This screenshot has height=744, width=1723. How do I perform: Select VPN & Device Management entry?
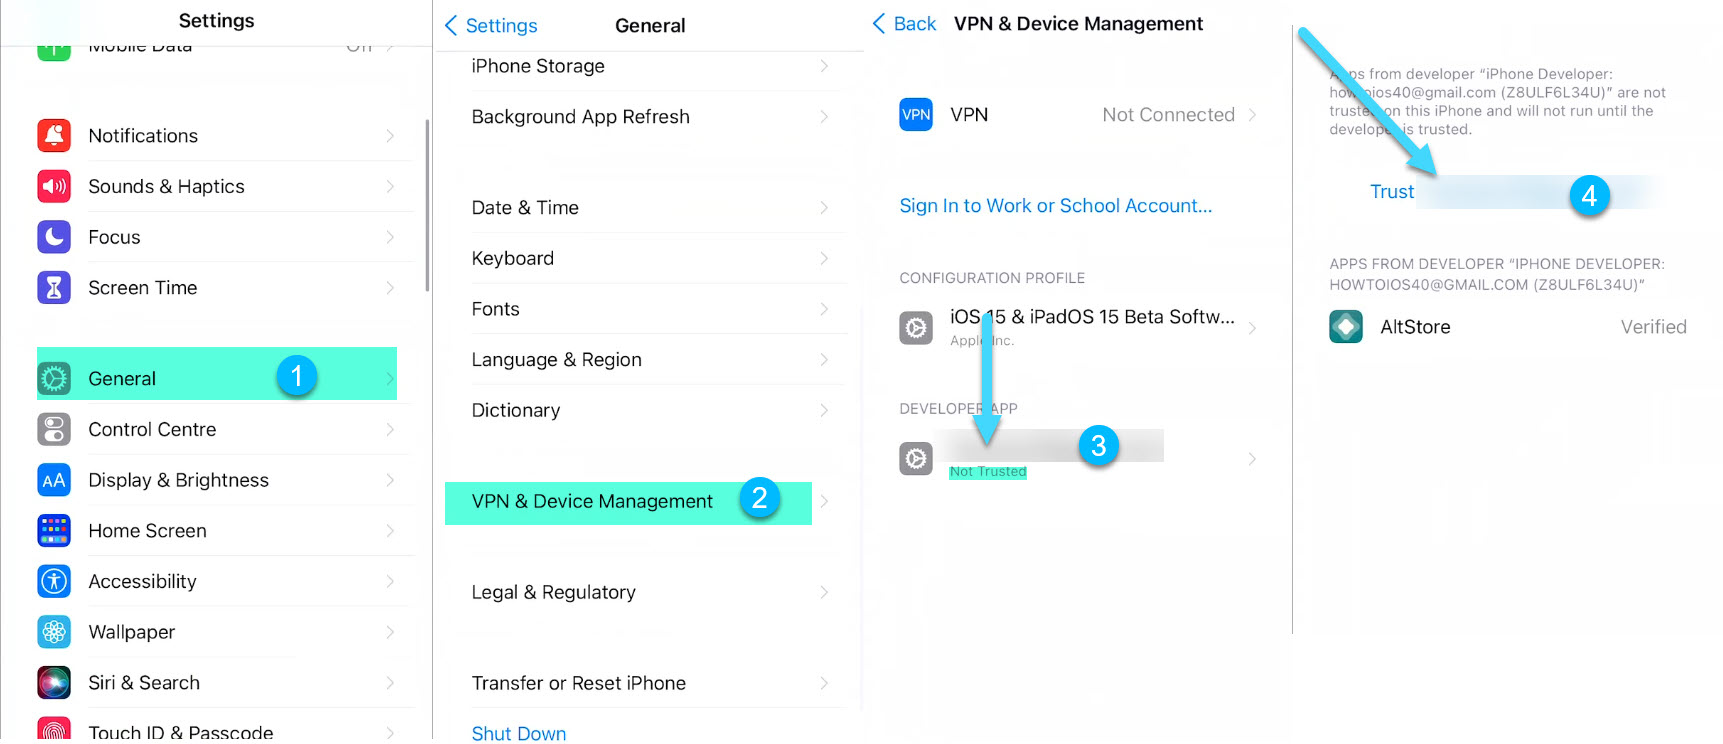click(628, 502)
